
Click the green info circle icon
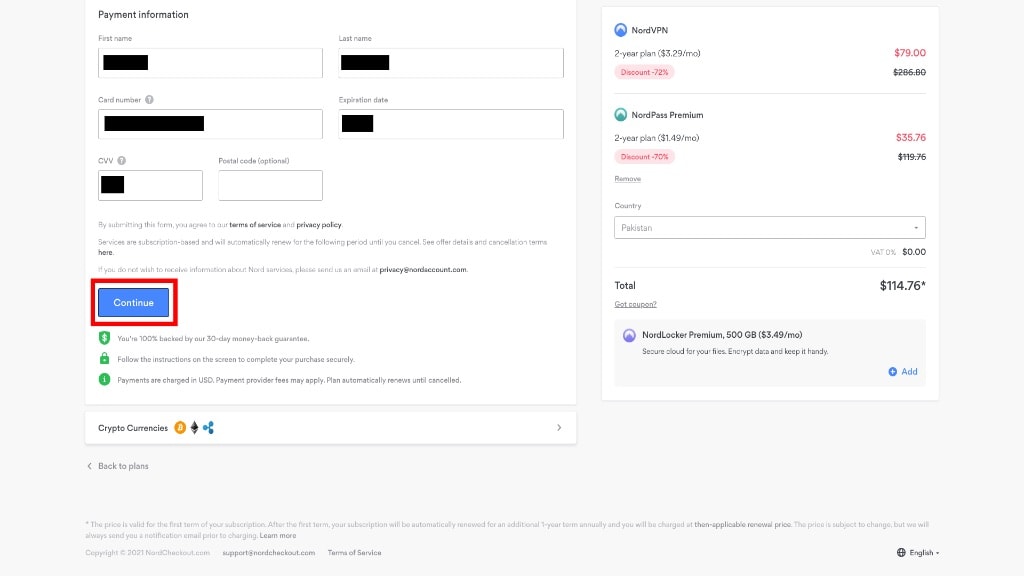coord(104,379)
